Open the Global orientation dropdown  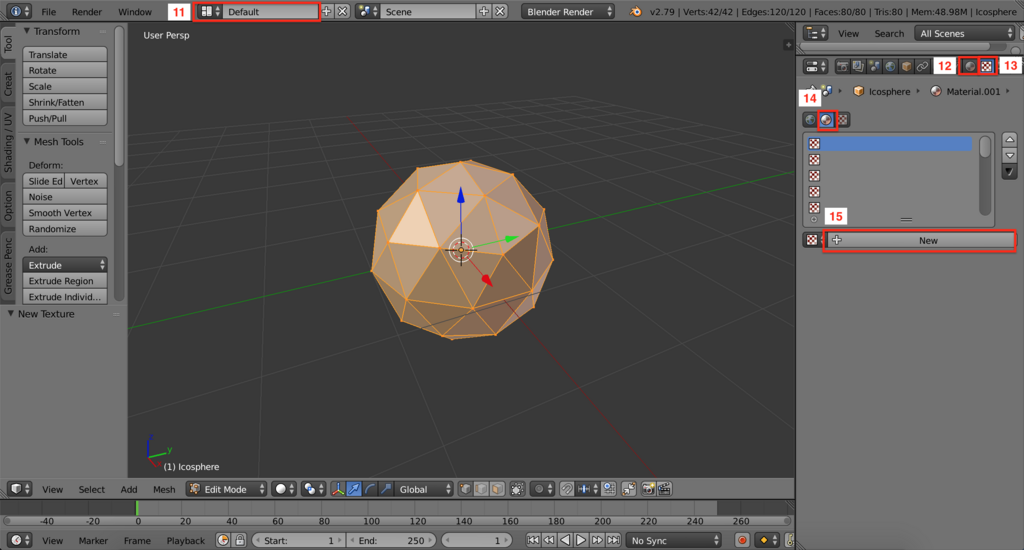click(424, 489)
